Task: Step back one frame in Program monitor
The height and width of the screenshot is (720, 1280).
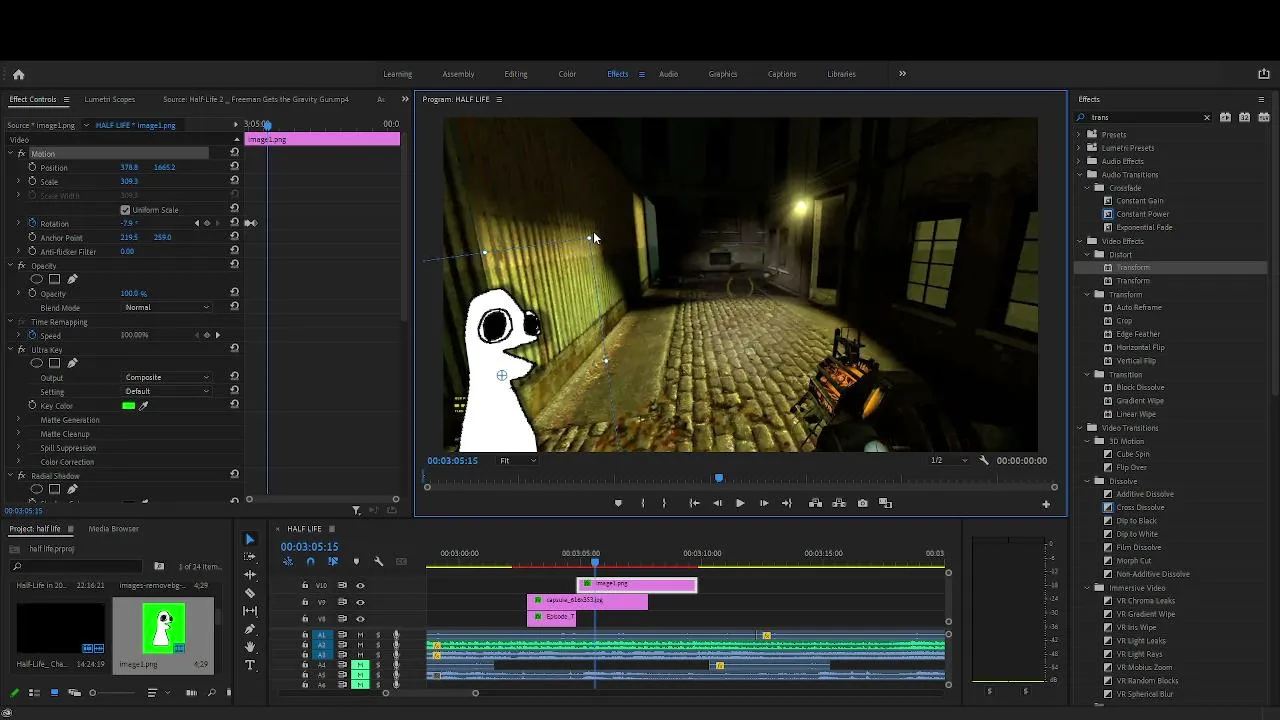Action: coord(717,503)
